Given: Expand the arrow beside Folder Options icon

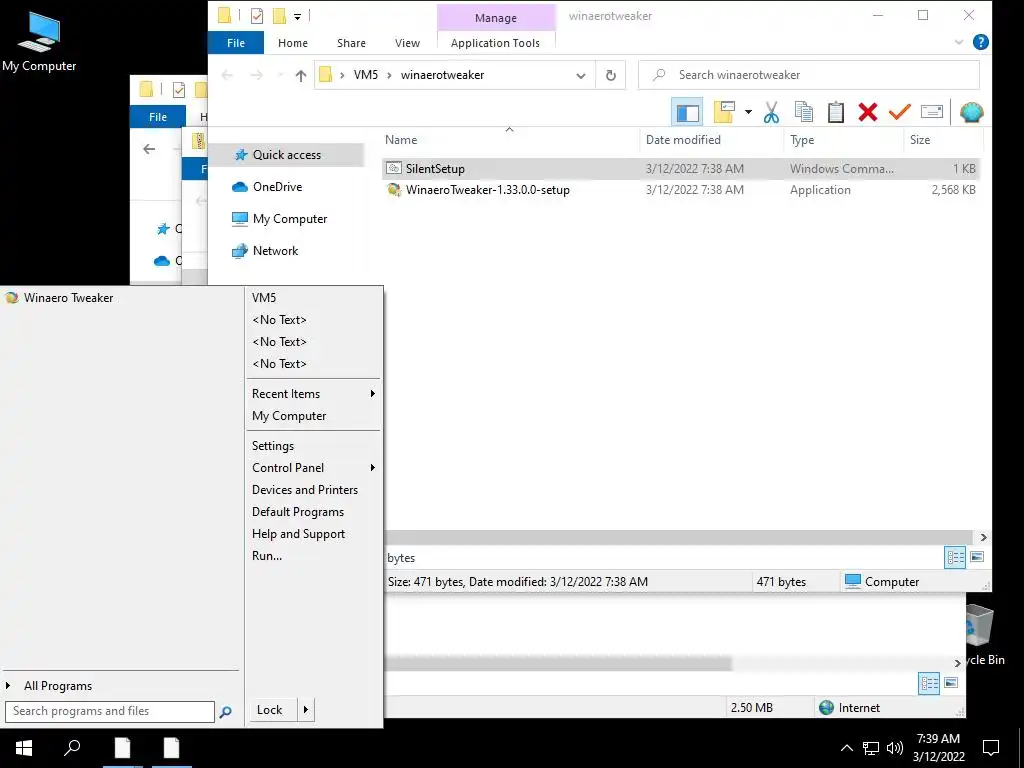Looking at the screenshot, I should pos(748,112).
